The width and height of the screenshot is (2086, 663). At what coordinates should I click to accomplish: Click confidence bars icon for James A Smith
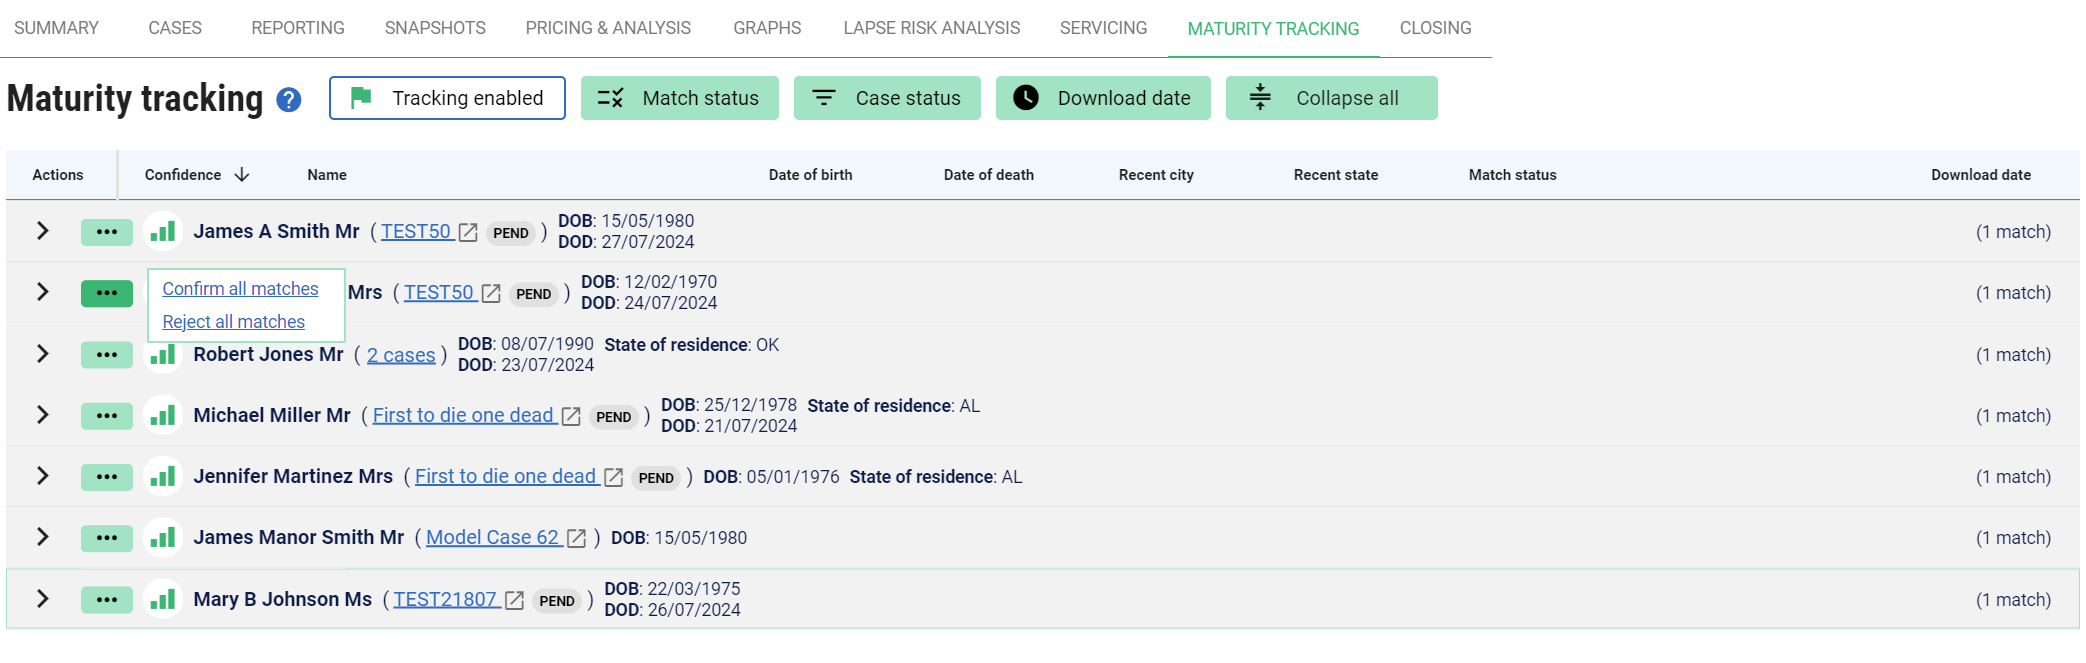[162, 232]
